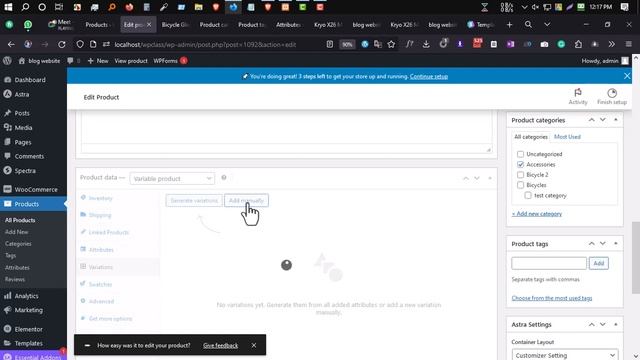640x360 pixels.
Task: Open Astra menu in sidebar
Action: pyautogui.click(x=22, y=94)
